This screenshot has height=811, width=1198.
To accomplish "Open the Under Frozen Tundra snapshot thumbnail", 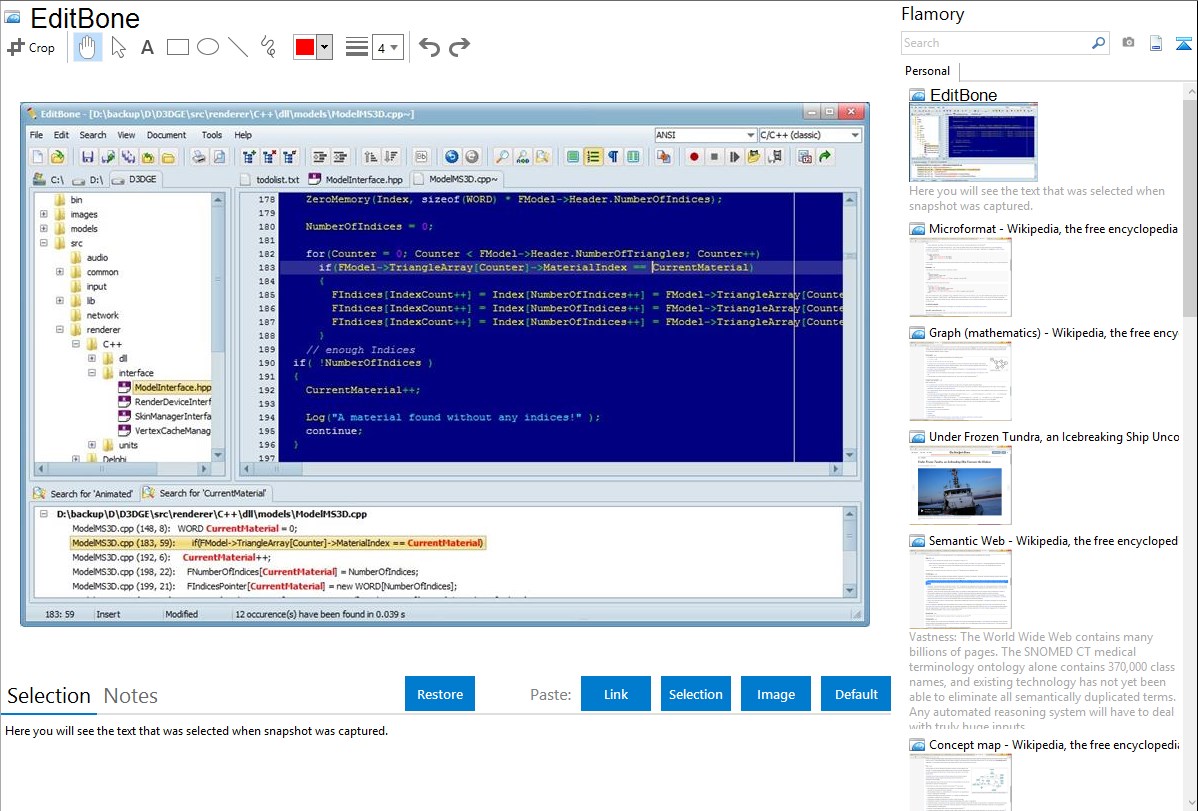I will point(960,485).
